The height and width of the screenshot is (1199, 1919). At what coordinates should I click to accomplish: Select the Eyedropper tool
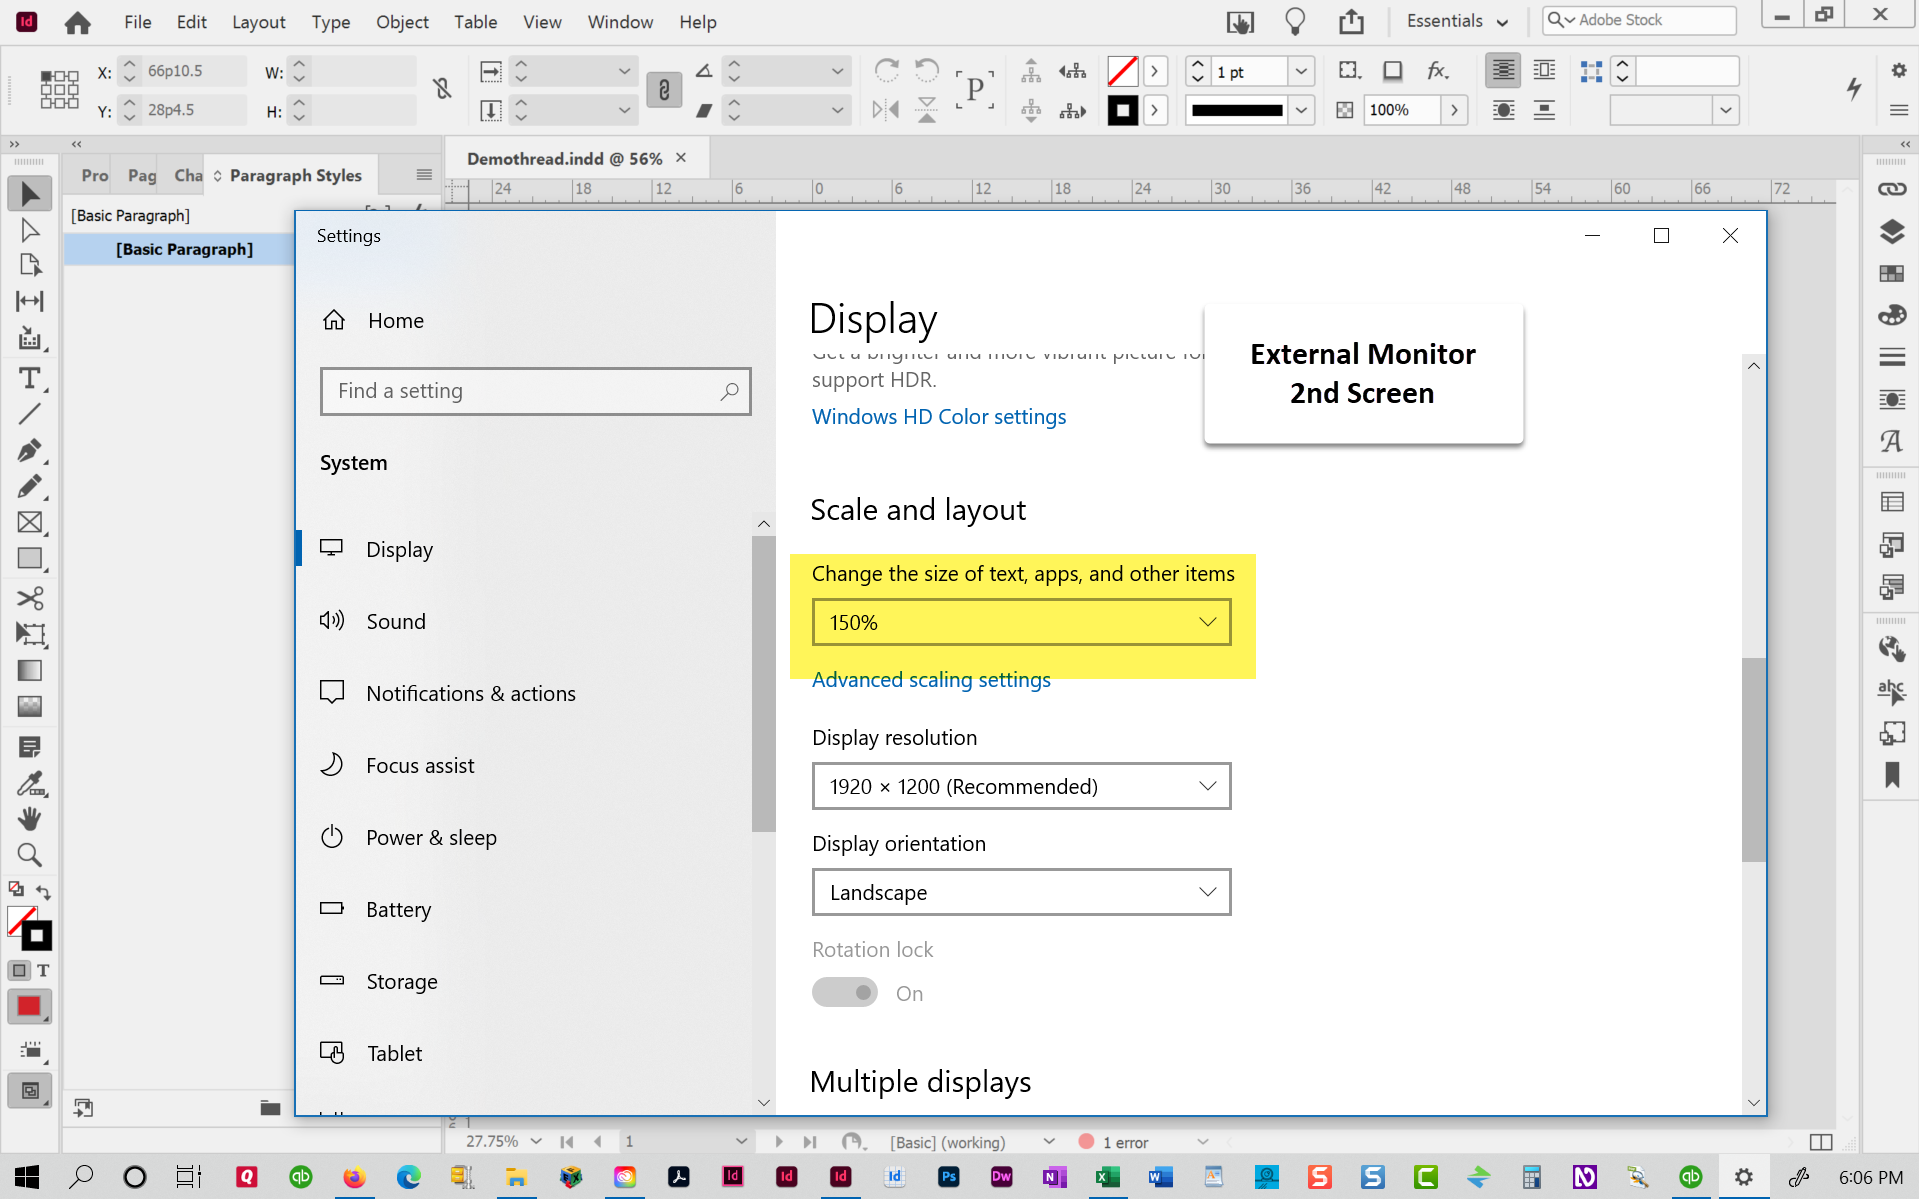click(x=31, y=785)
